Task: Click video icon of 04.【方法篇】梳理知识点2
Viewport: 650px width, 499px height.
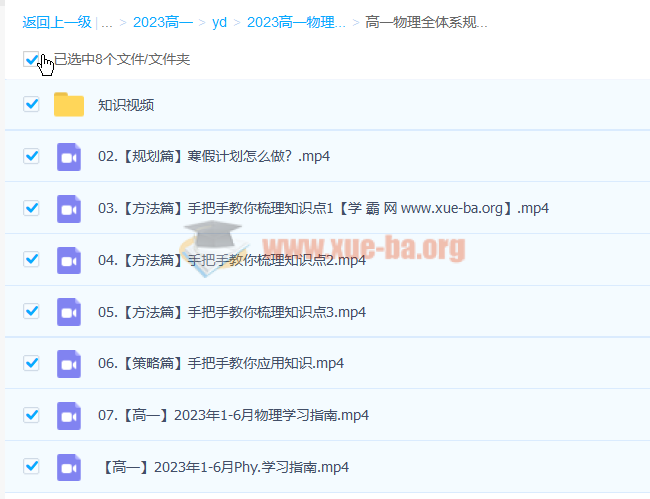Action: (68, 260)
